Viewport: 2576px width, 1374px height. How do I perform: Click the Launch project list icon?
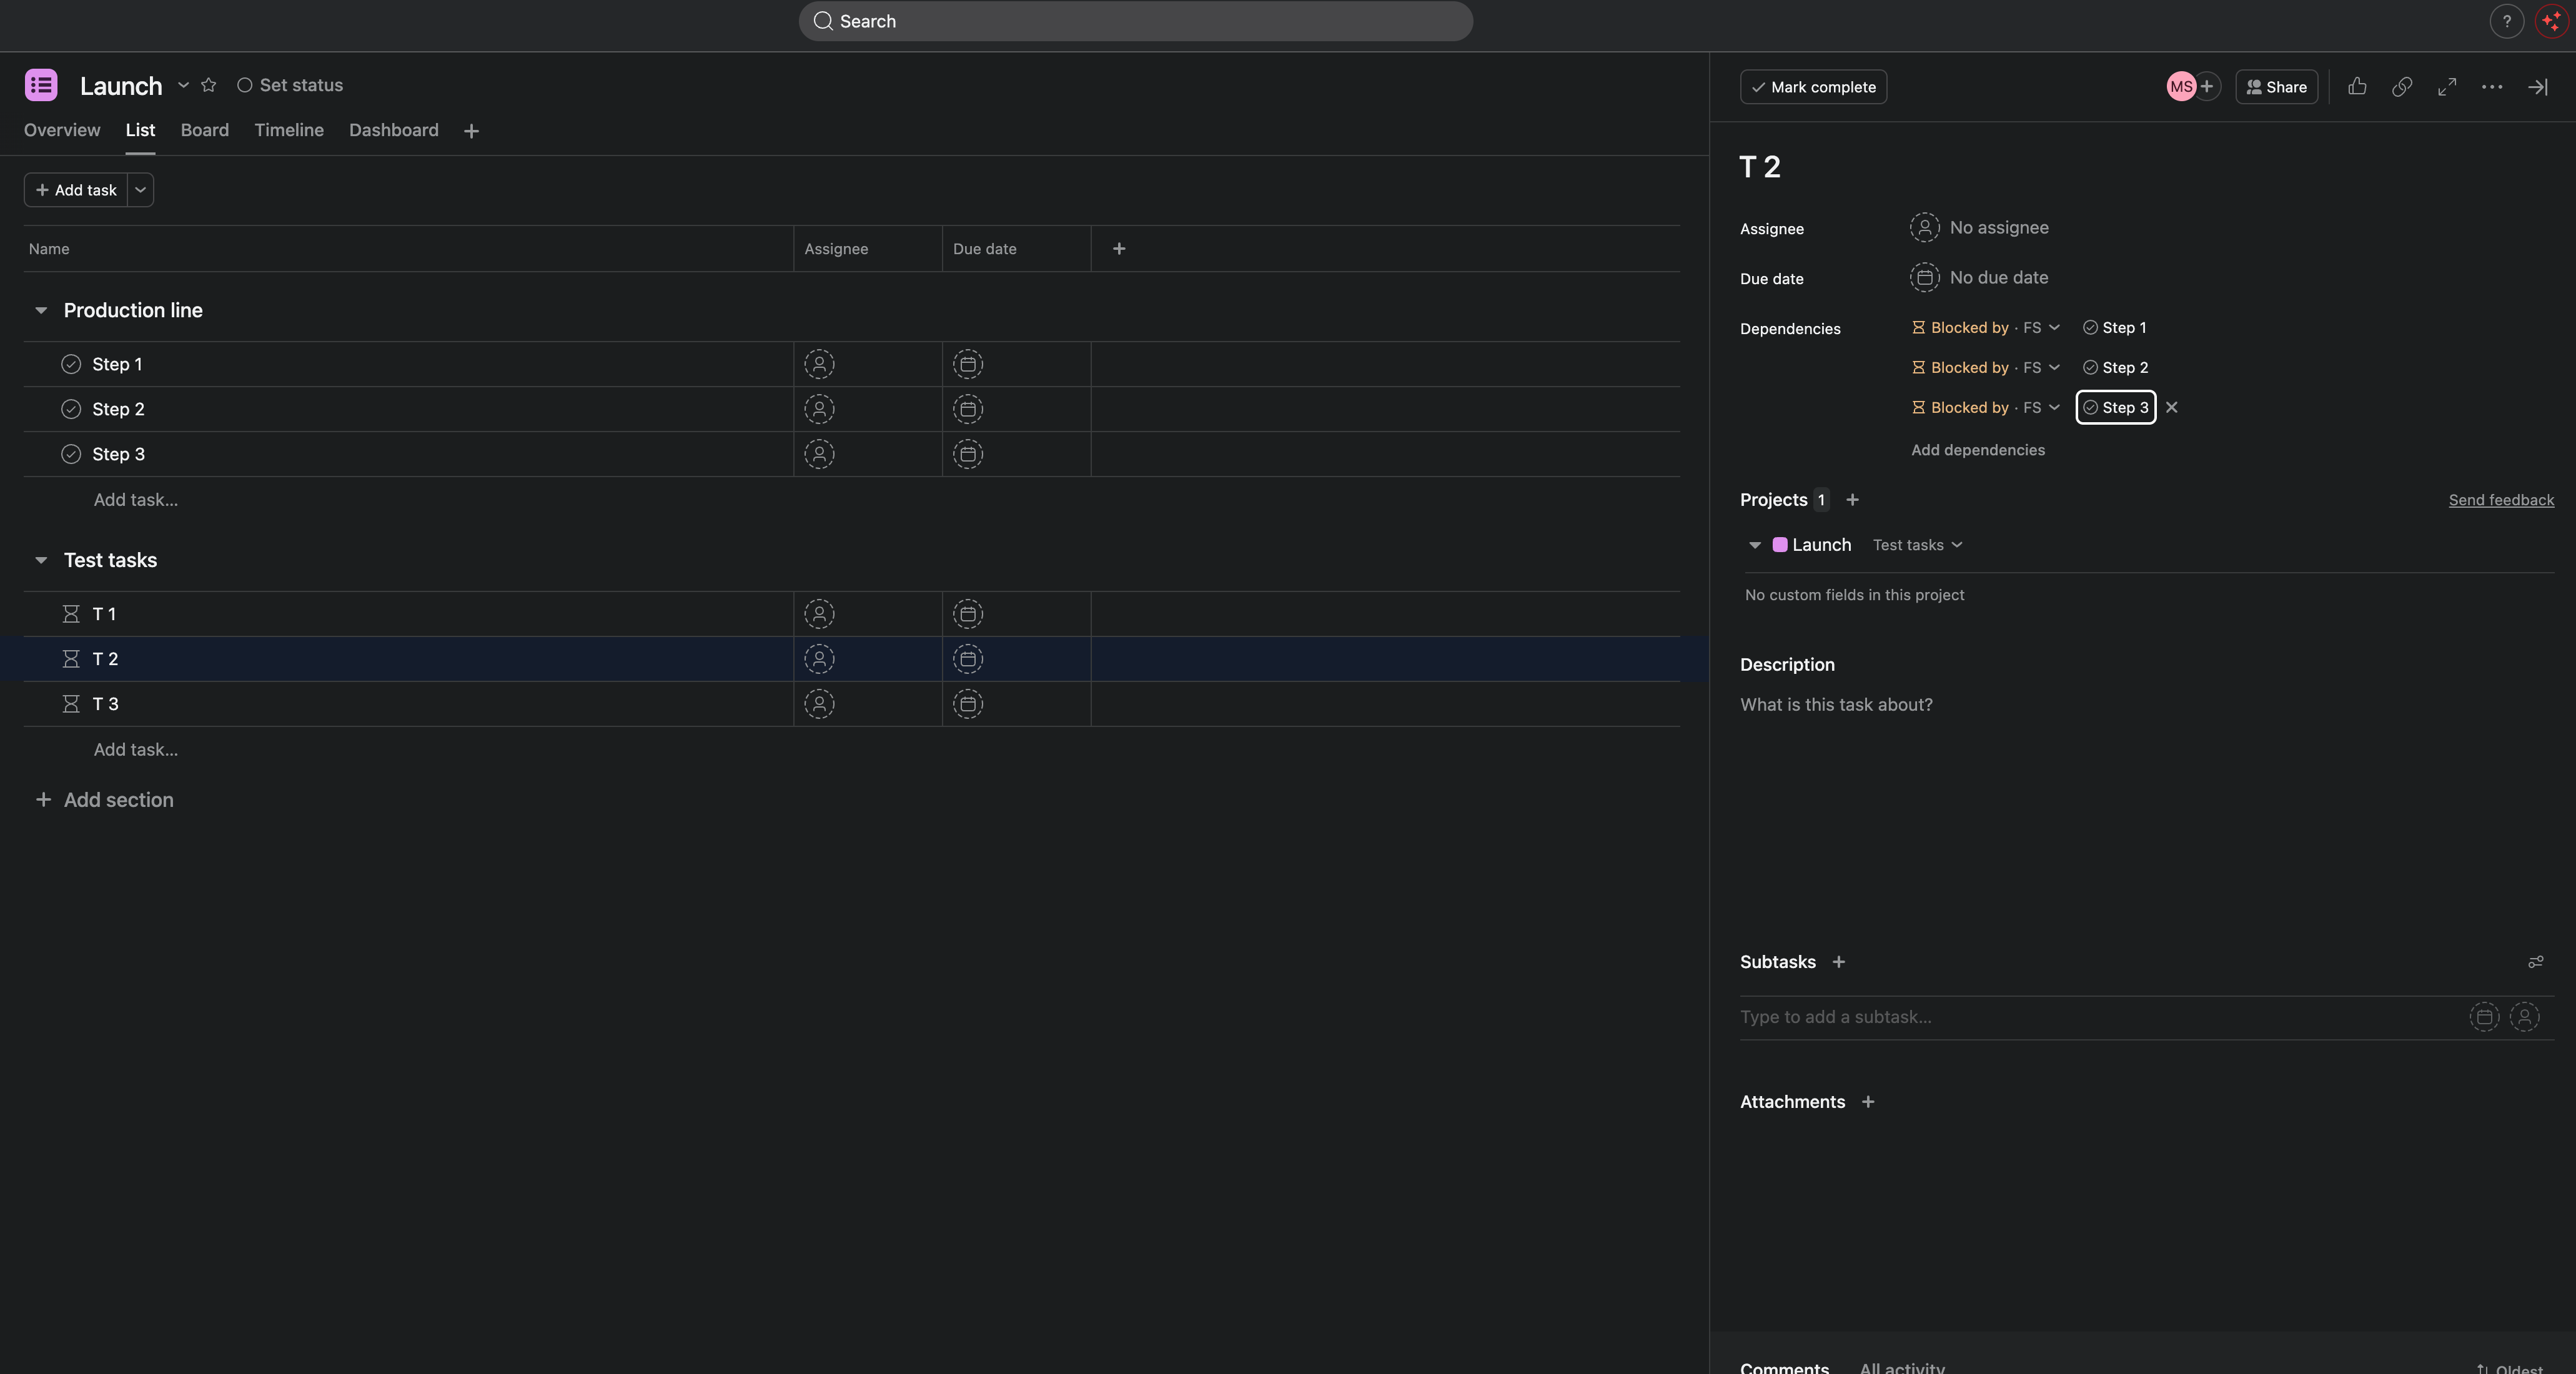click(x=41, y=85)
